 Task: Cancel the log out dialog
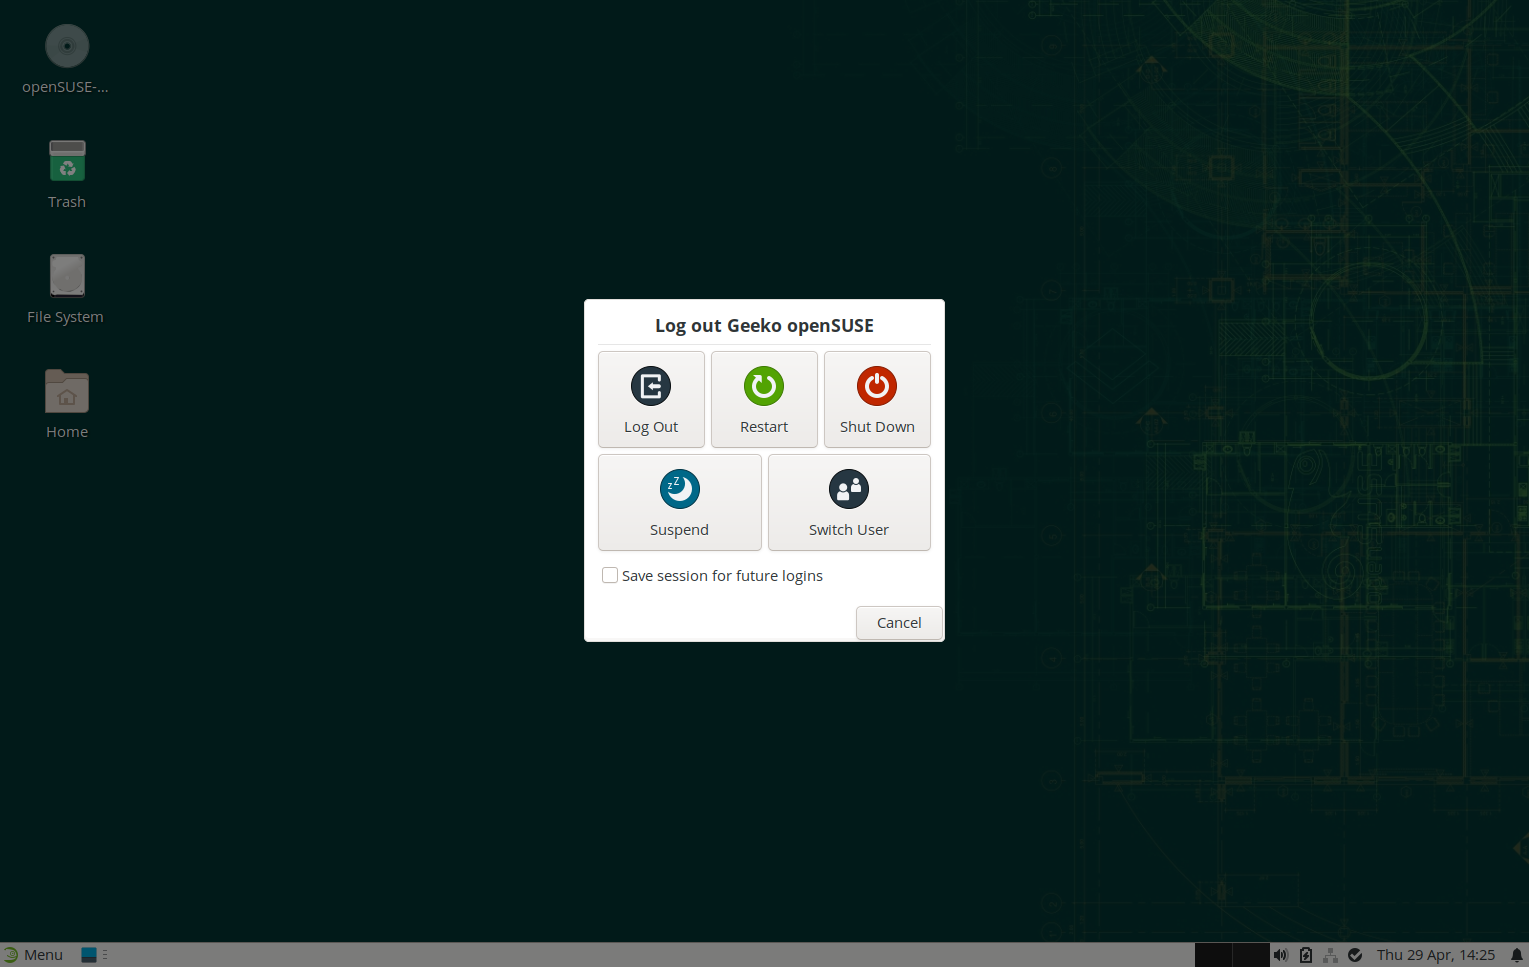coord(898,623)
